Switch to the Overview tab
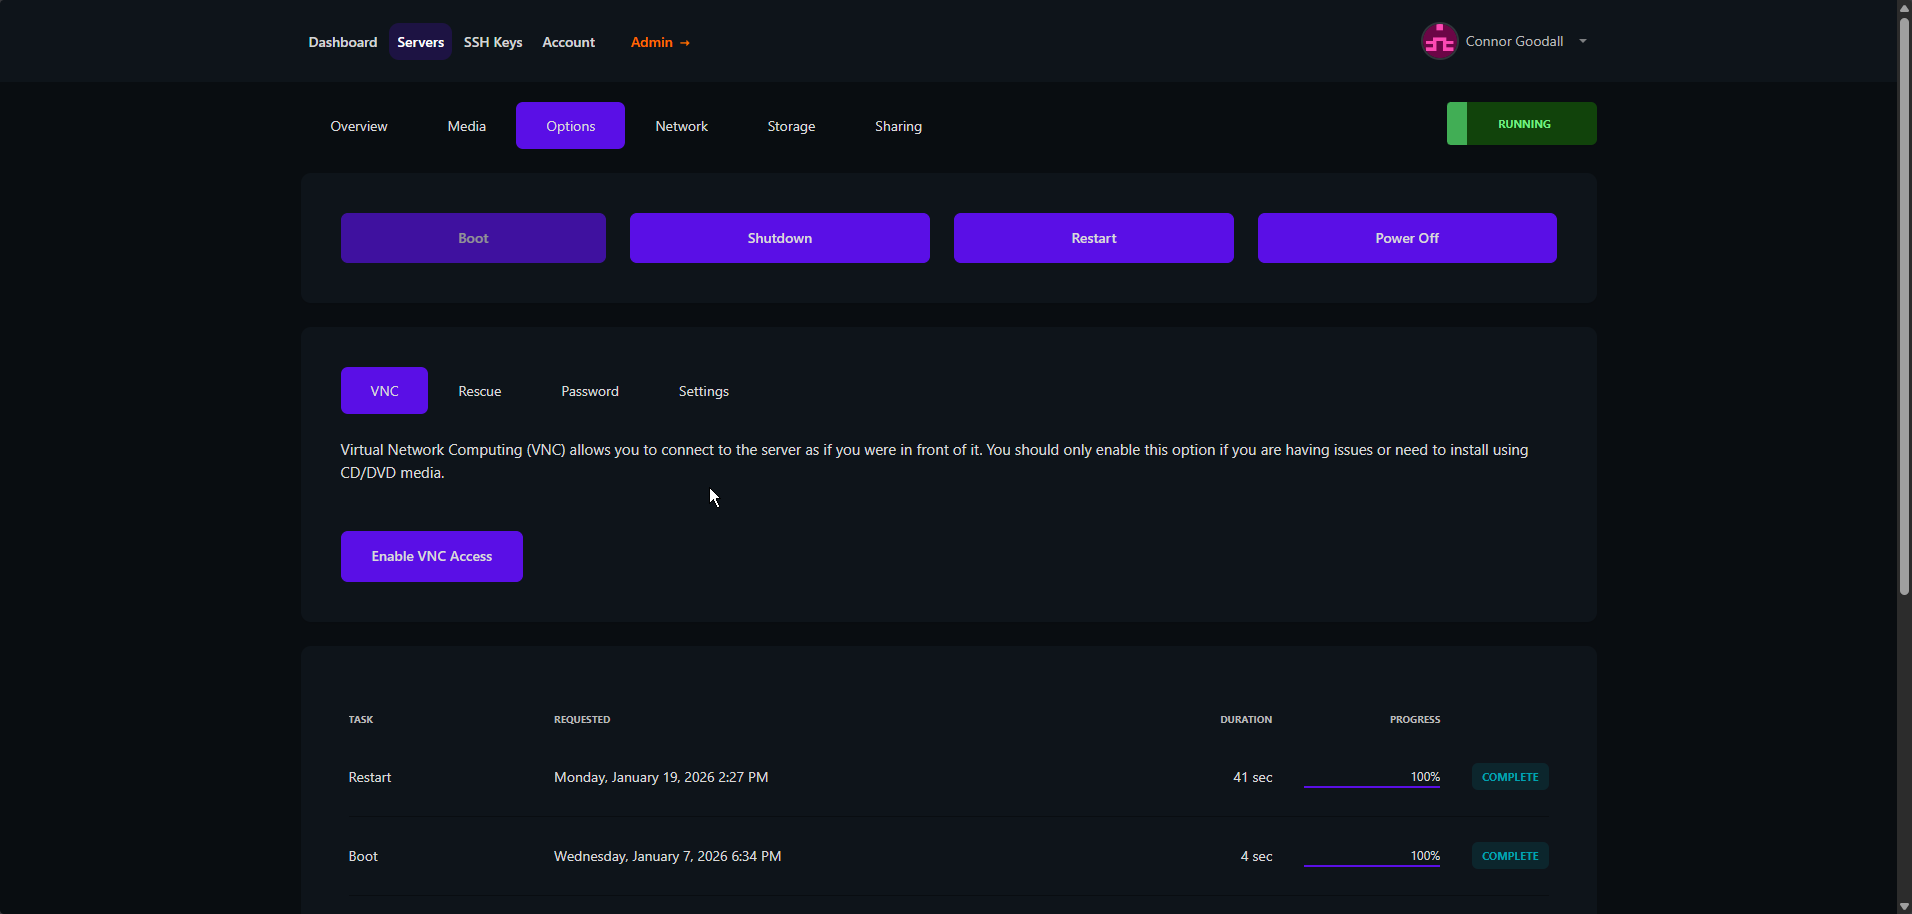The width and height of the screenshot is (1912, 914). 359,126
